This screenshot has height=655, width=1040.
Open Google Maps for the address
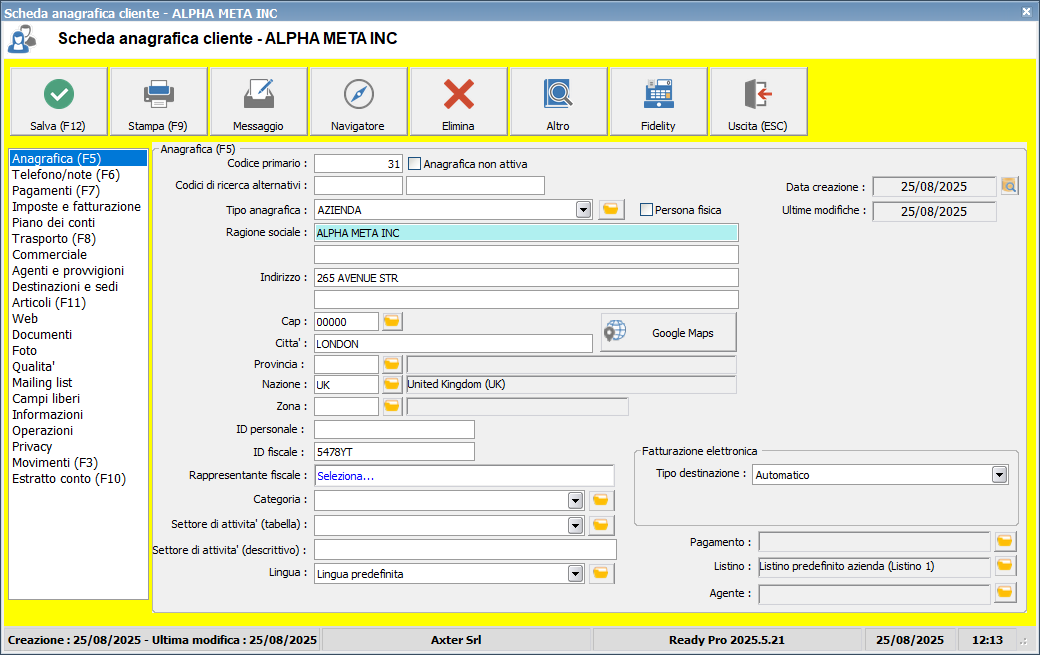669,332
